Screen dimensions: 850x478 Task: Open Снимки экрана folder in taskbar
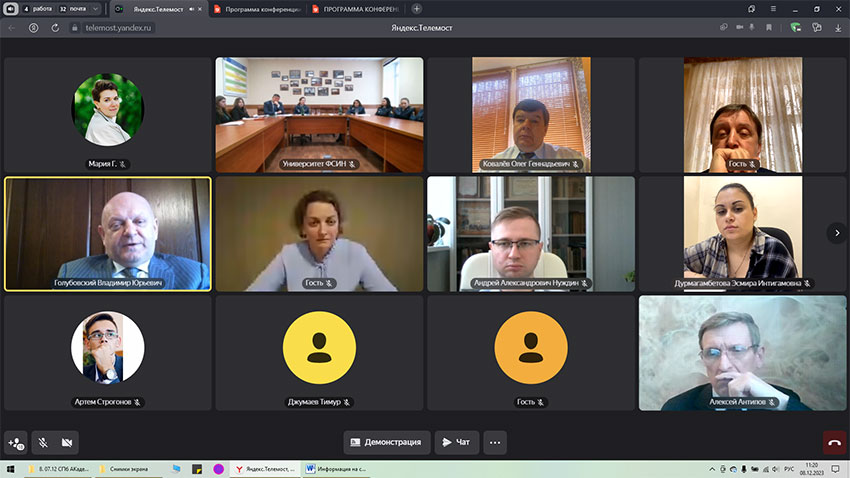pyautogui.click(x=130, y=468)
